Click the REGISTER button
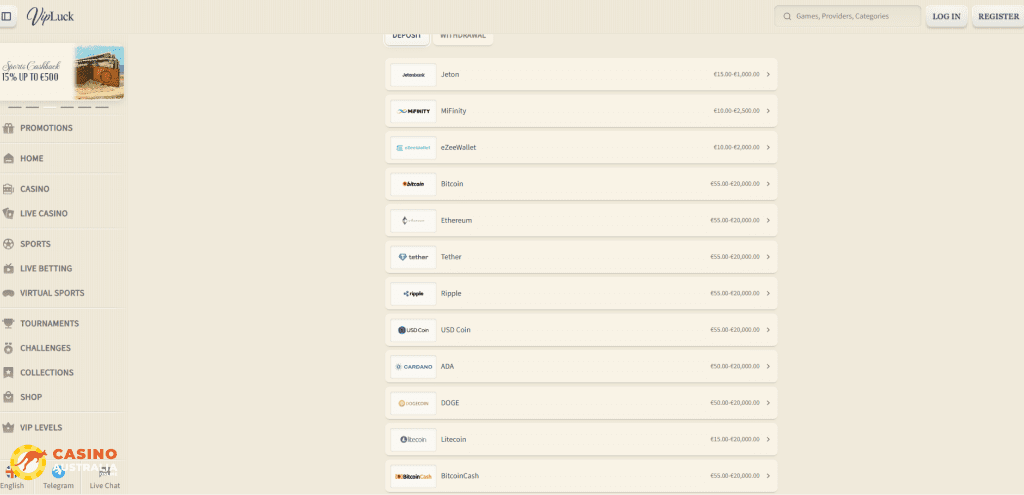 (998, 16)
